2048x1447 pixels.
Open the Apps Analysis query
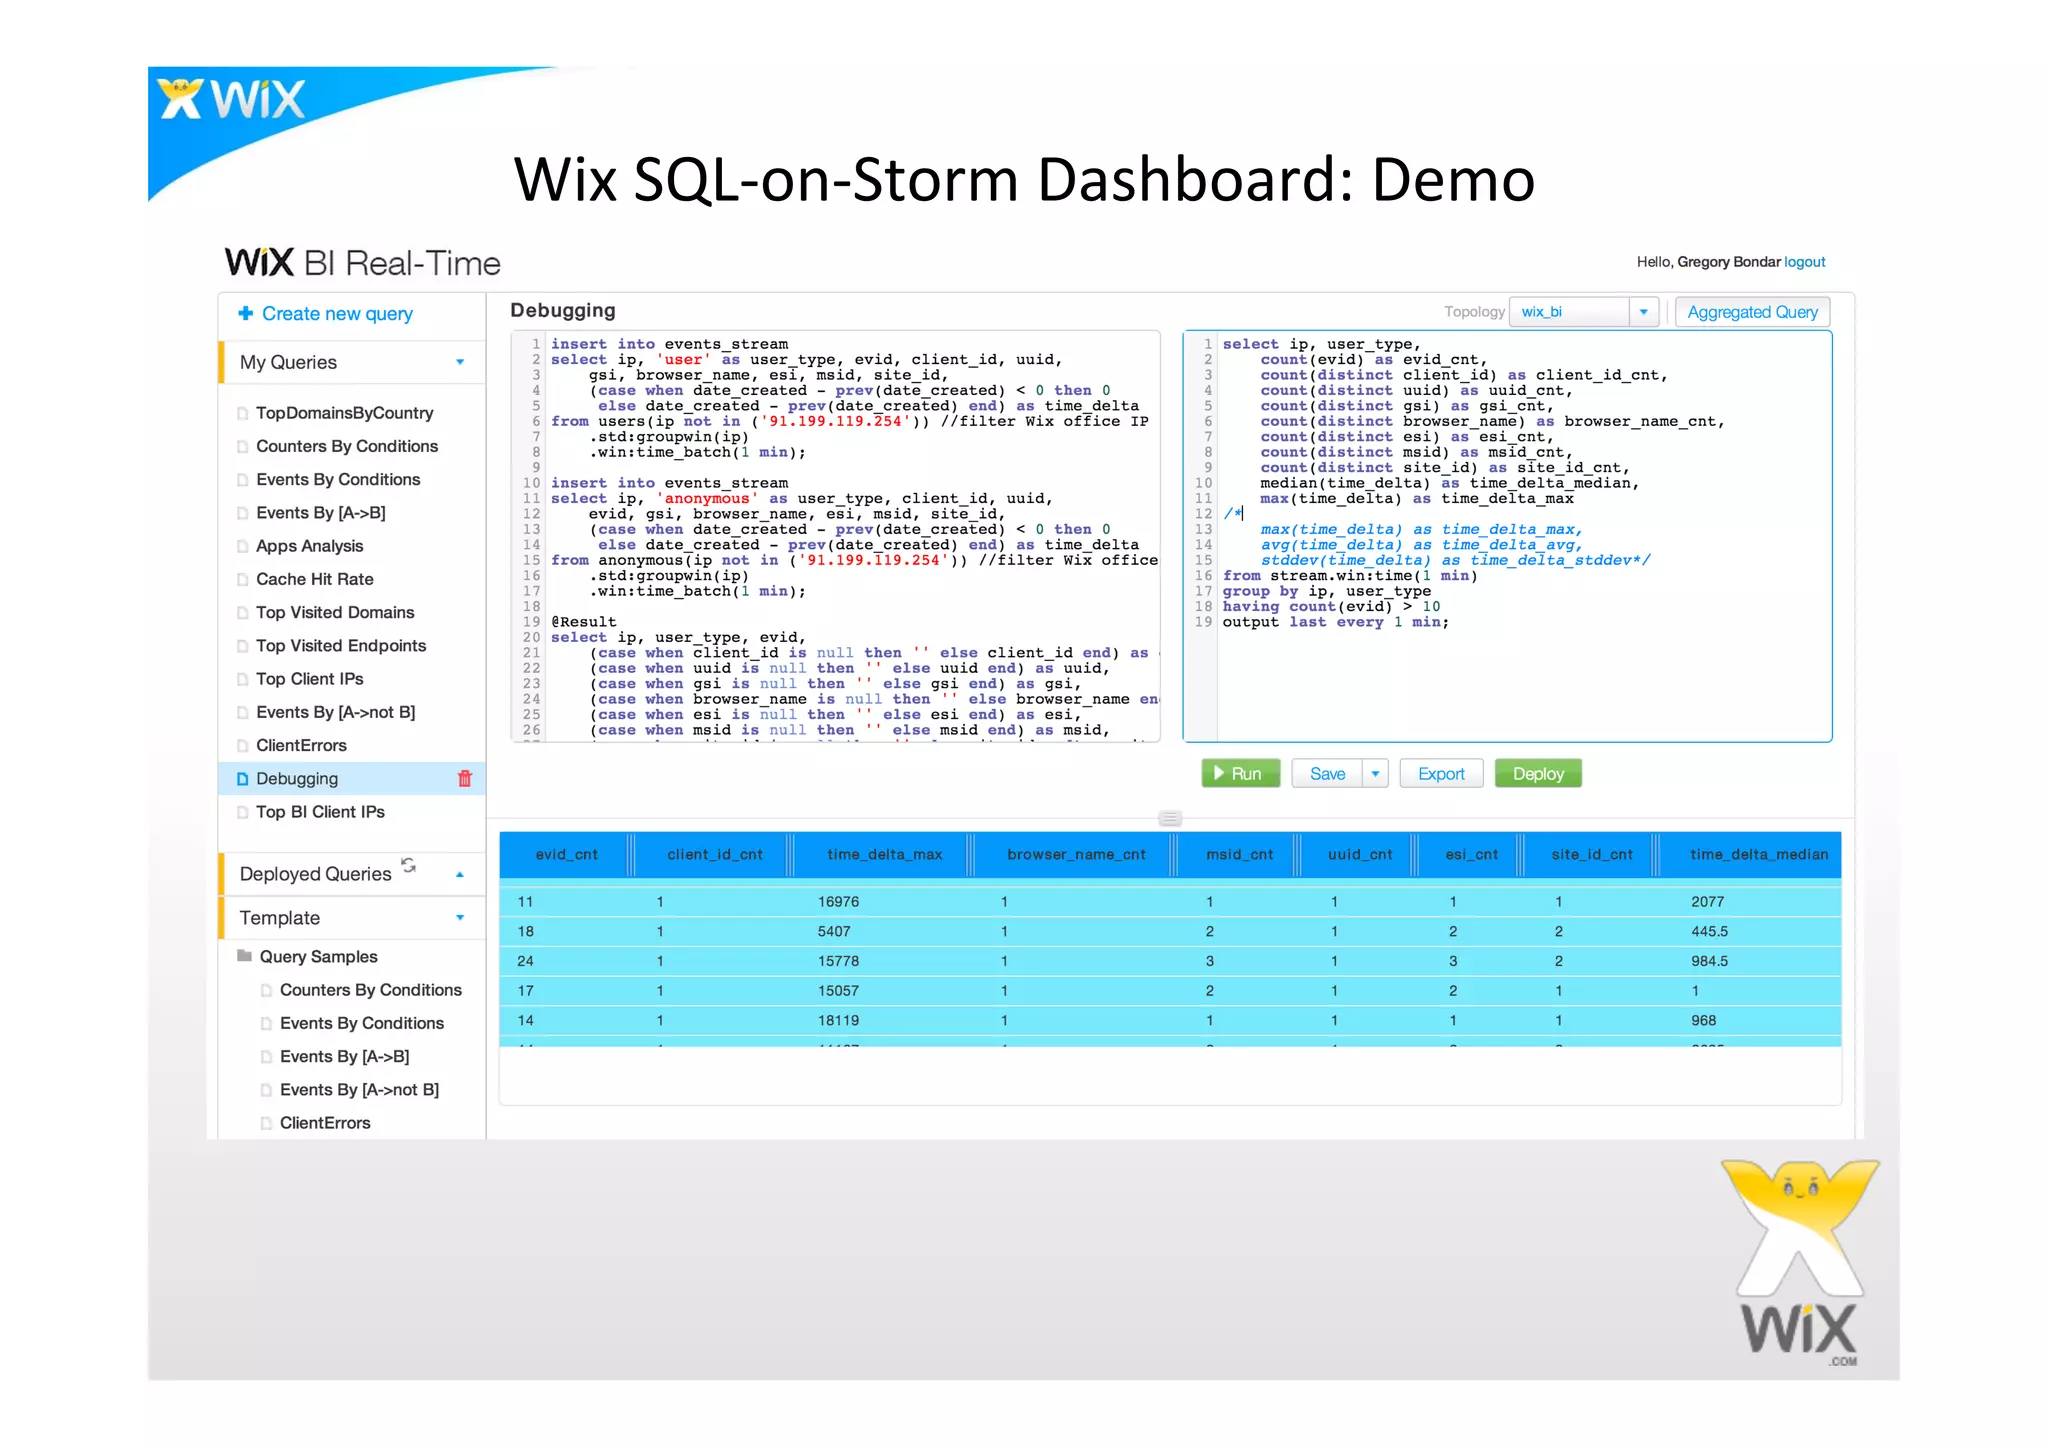click(x=309, y=546)
